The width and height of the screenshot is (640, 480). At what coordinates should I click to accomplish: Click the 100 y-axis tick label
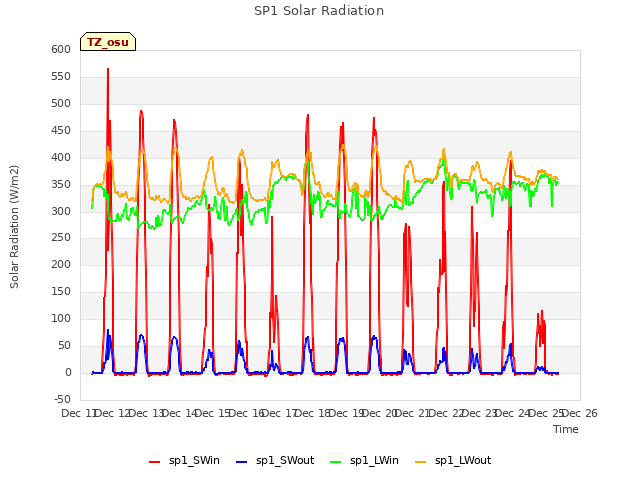click(x=61, y=318)
